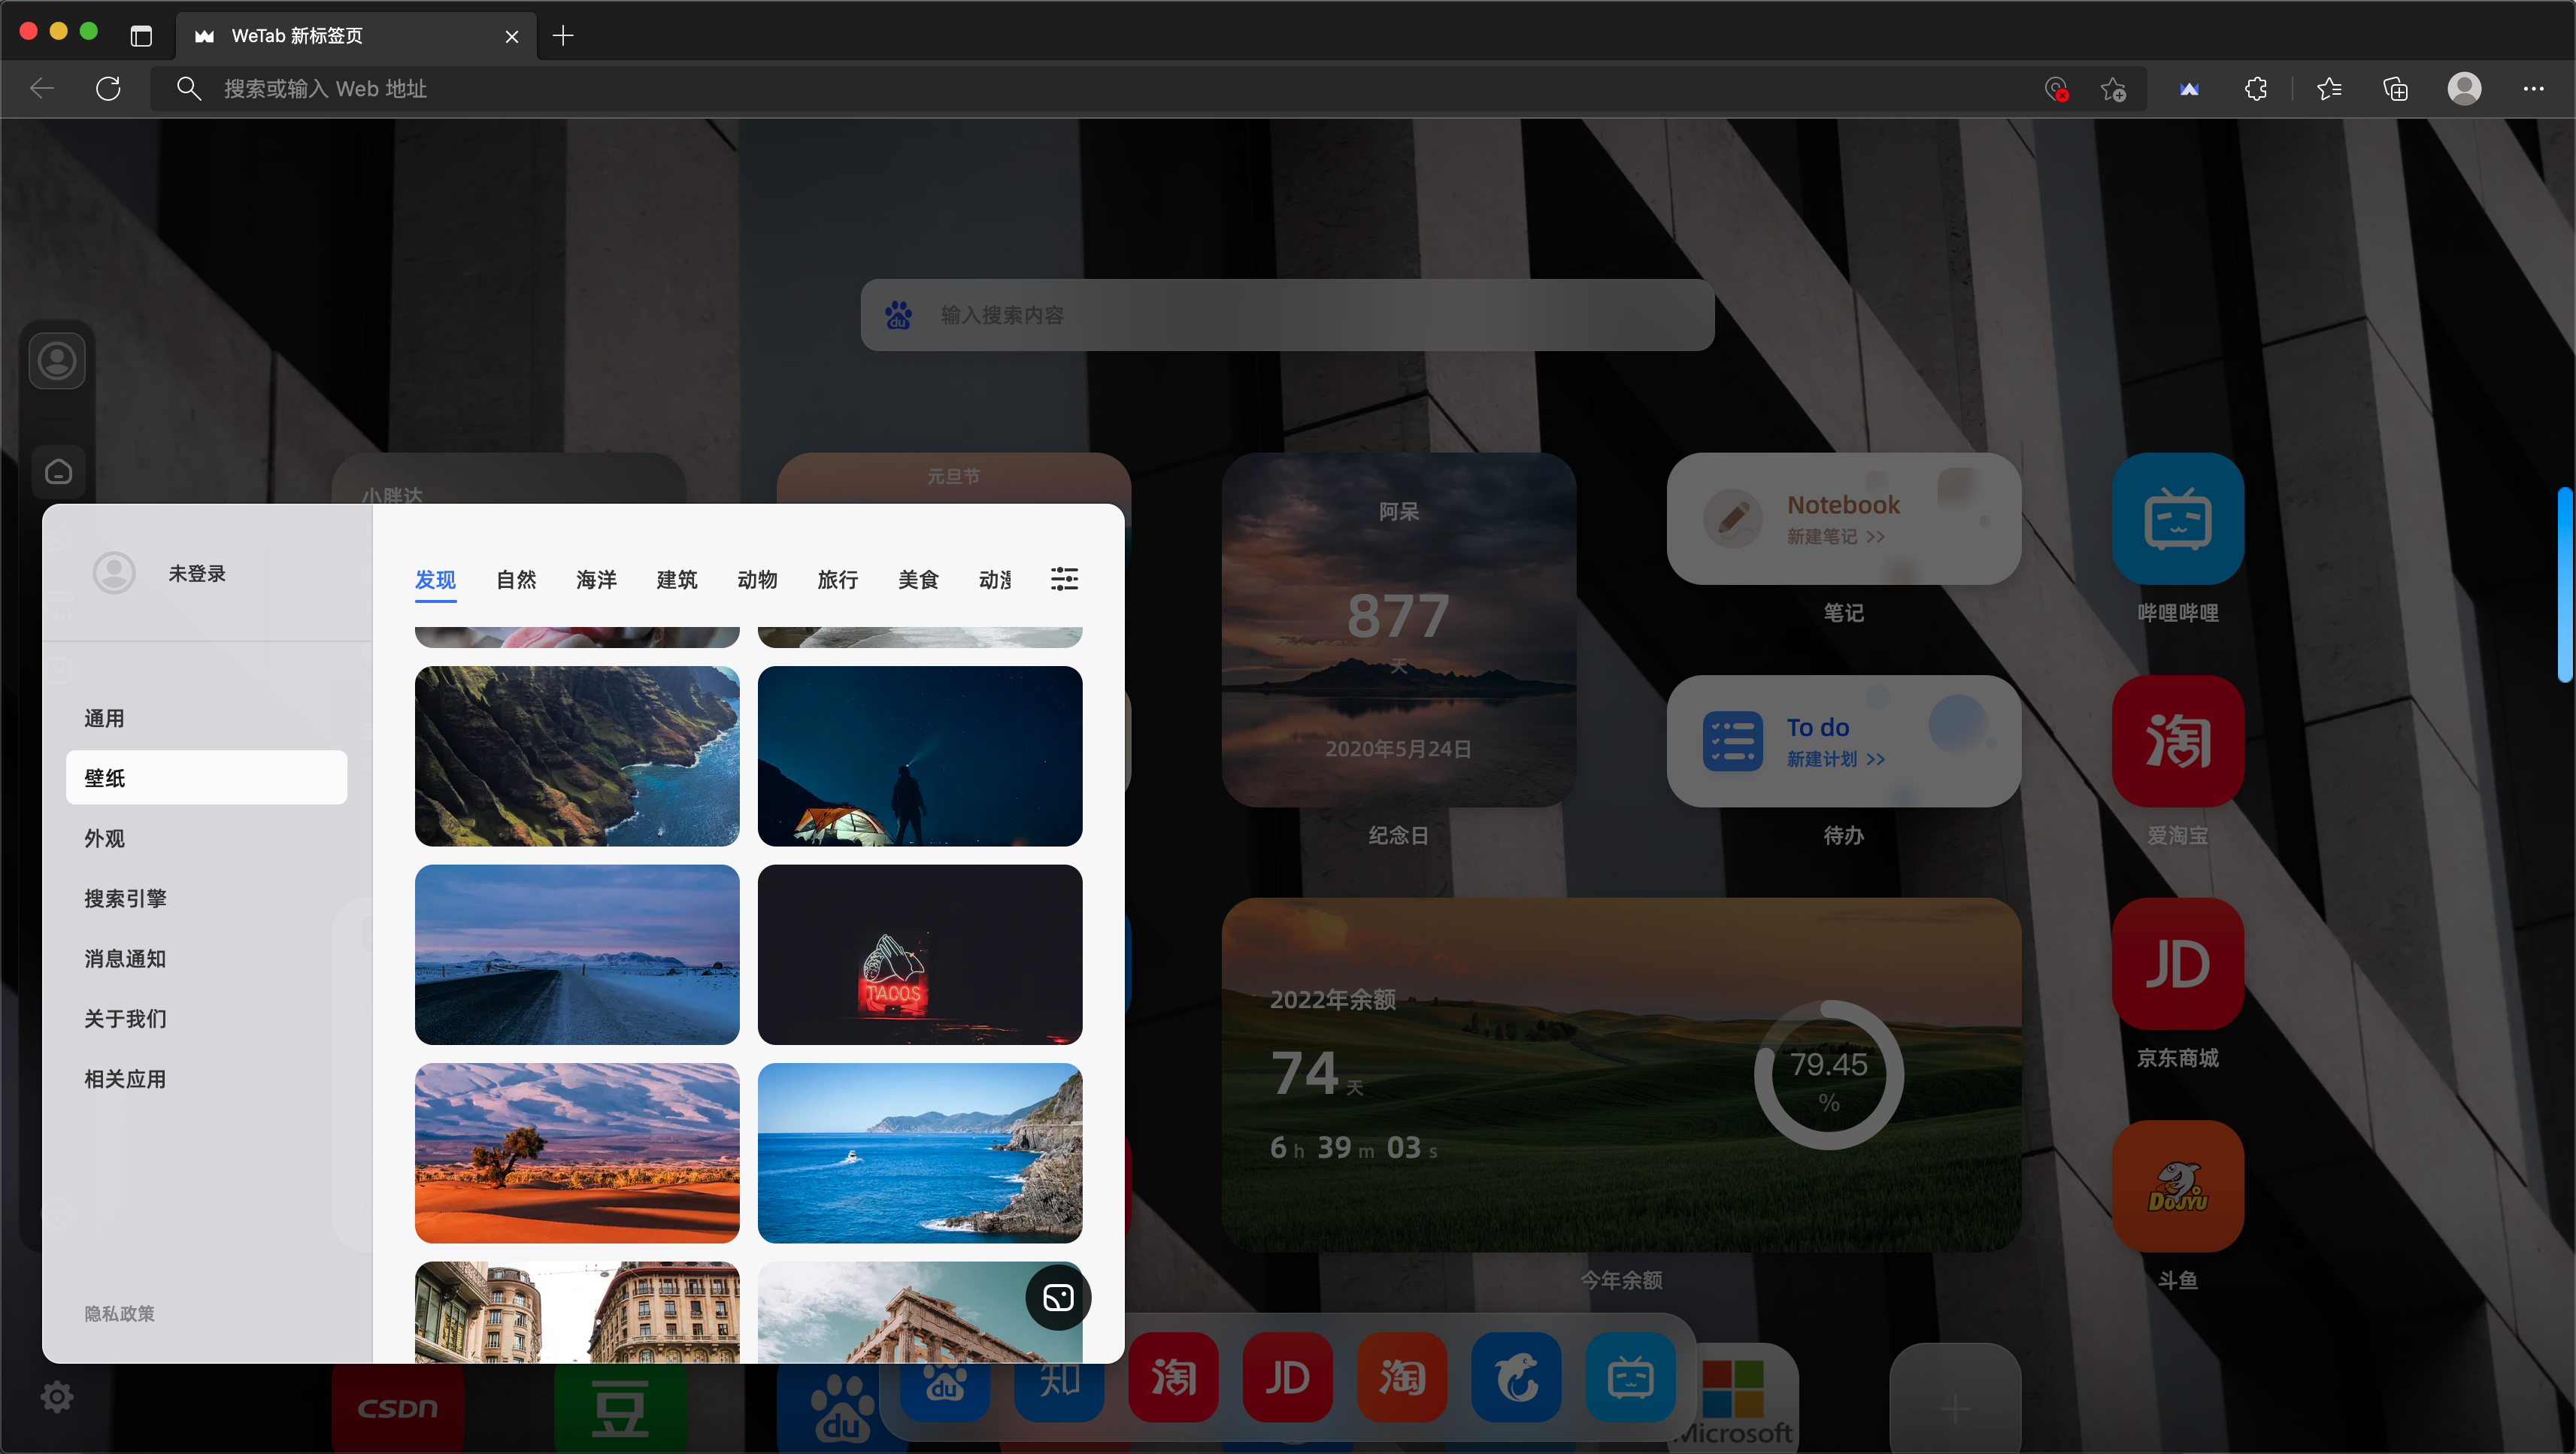Reload the page with refresh icon
Viewport: 2576px width, 1454px height.
click(108, 89)
